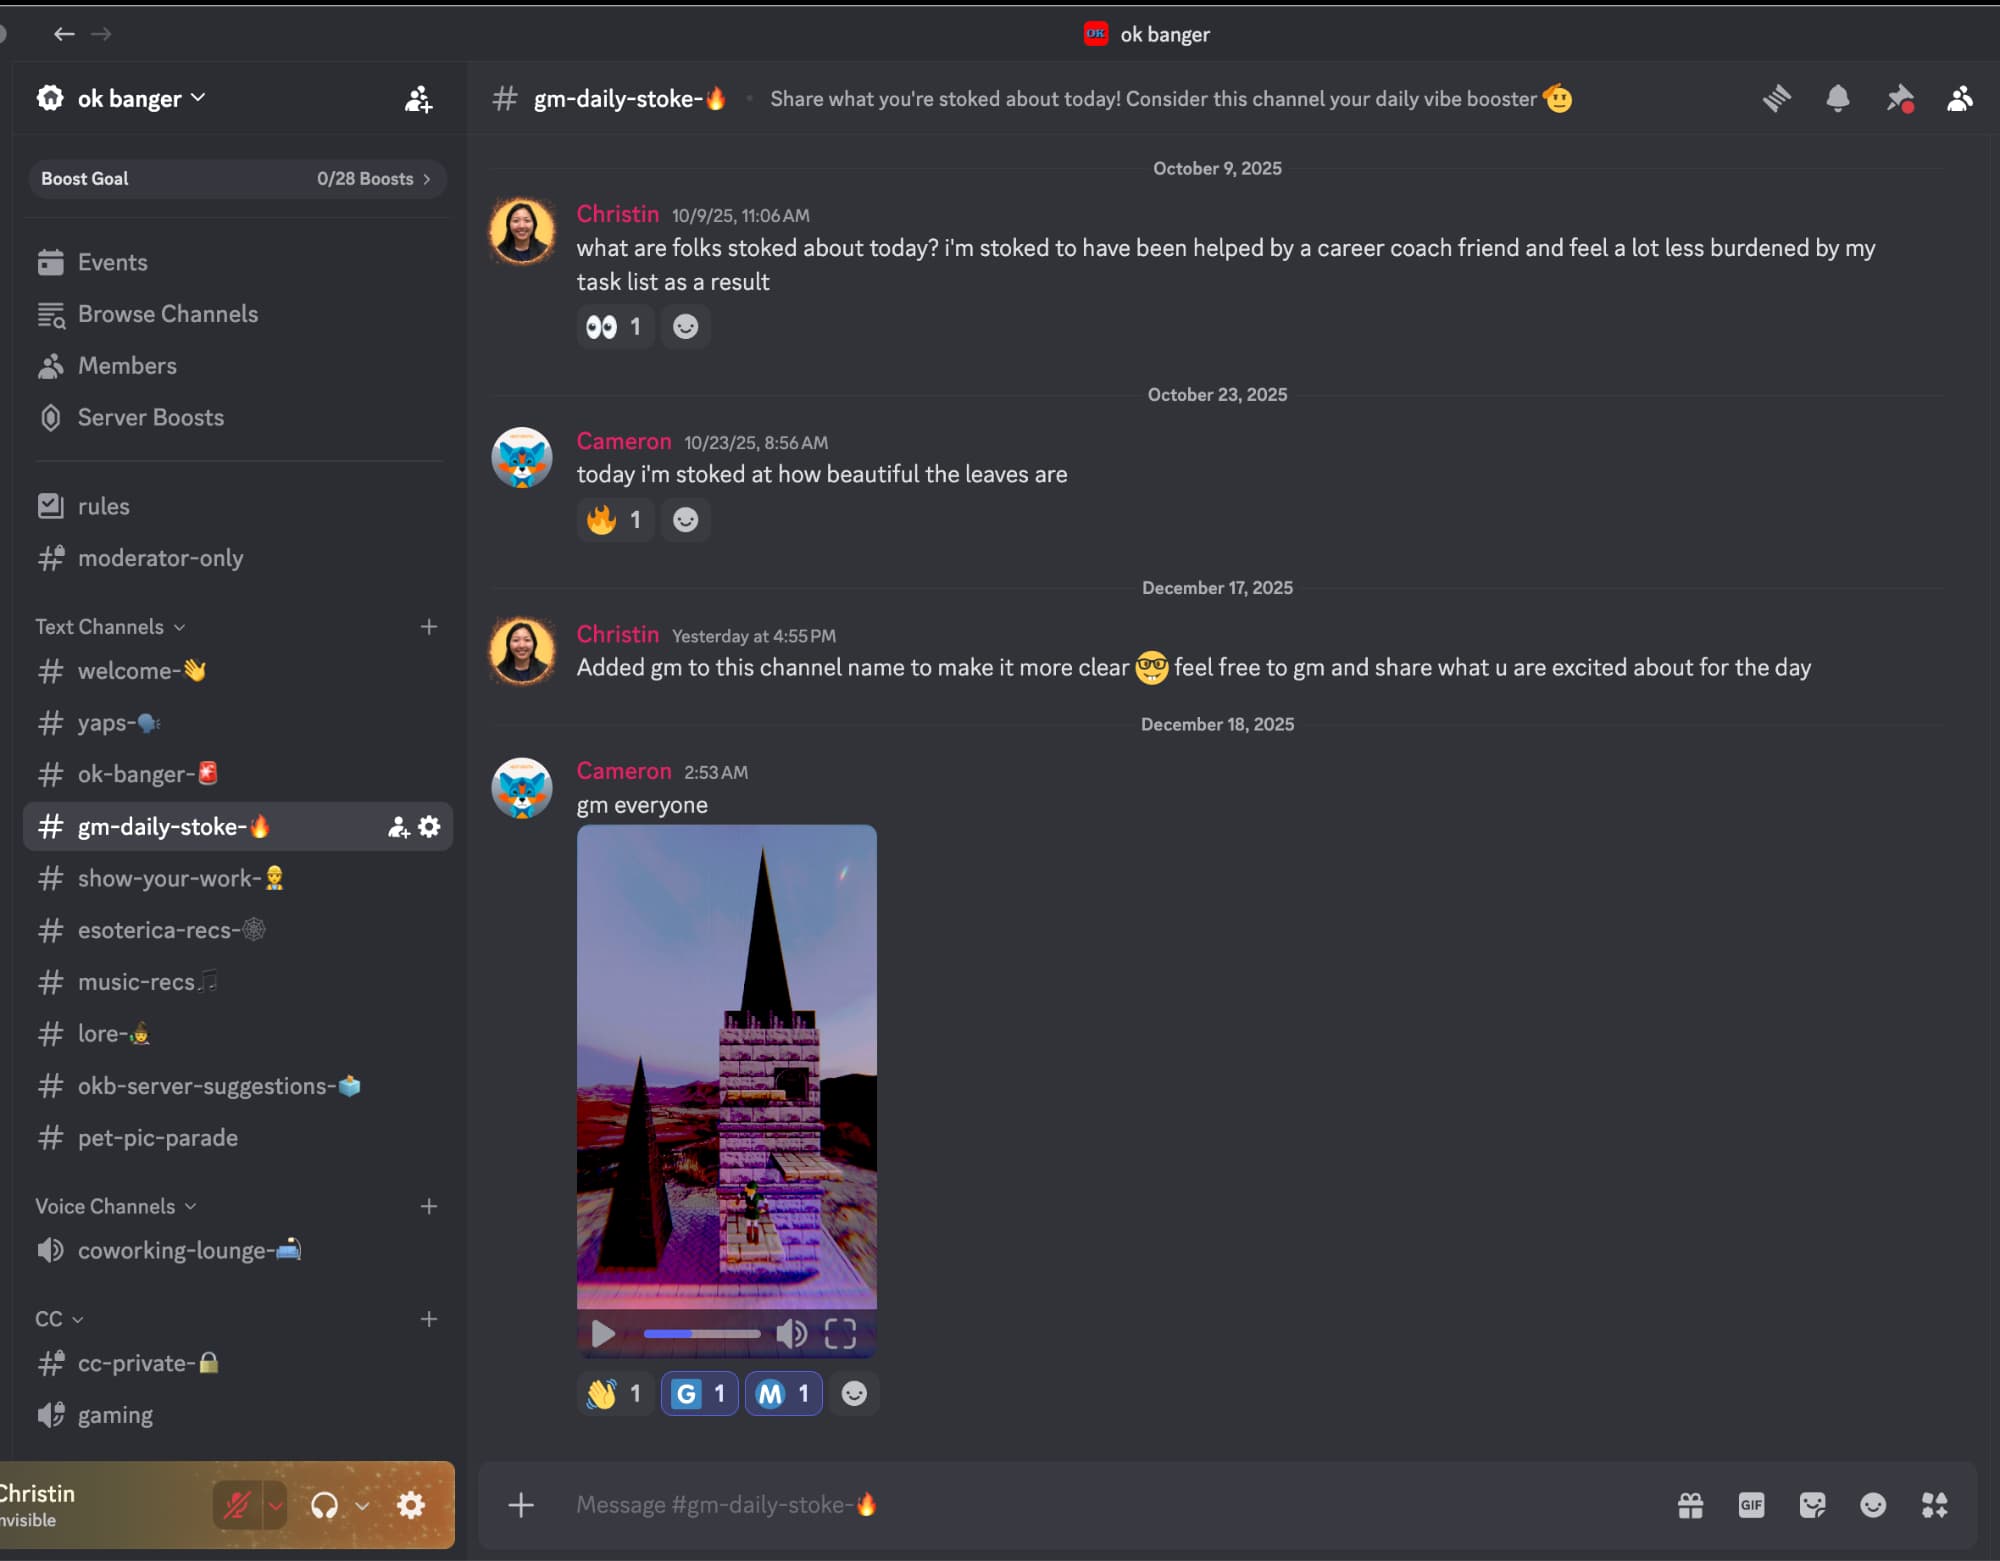Open the gift Nitro icon
The width and height of the screenshot is (2000, 1561).
click(1690, 1505)
